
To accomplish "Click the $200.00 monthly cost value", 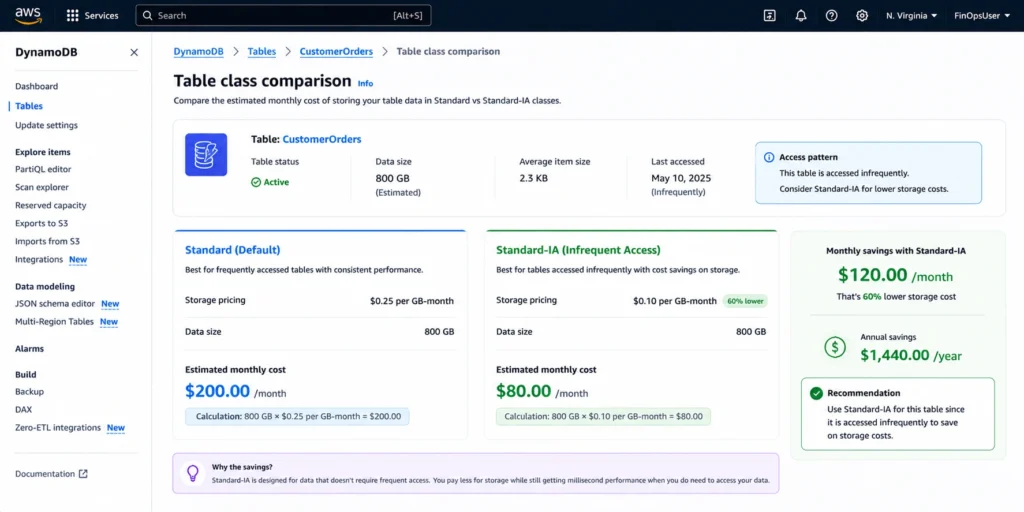I will 217,391.
